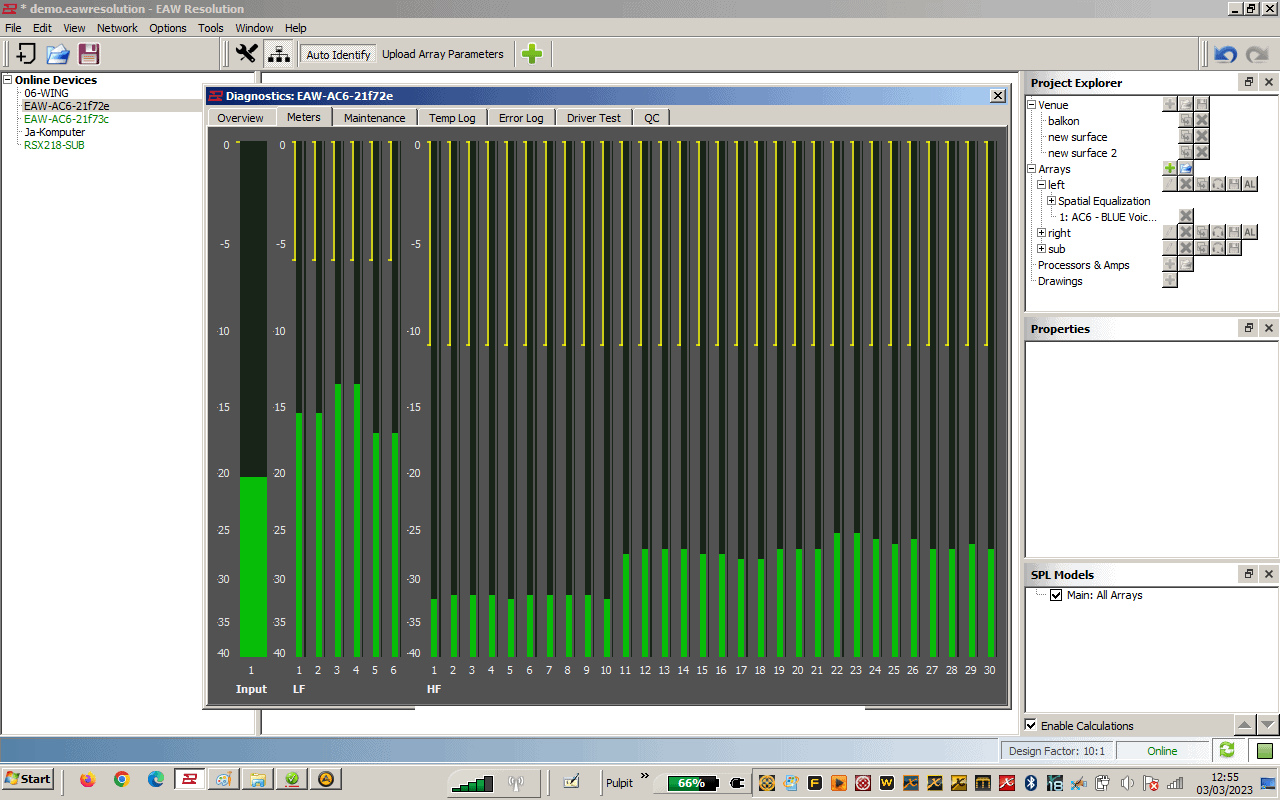Click Upload Array Parameters button
This screenshot has height=800, width=1280.
coord(443,55)
